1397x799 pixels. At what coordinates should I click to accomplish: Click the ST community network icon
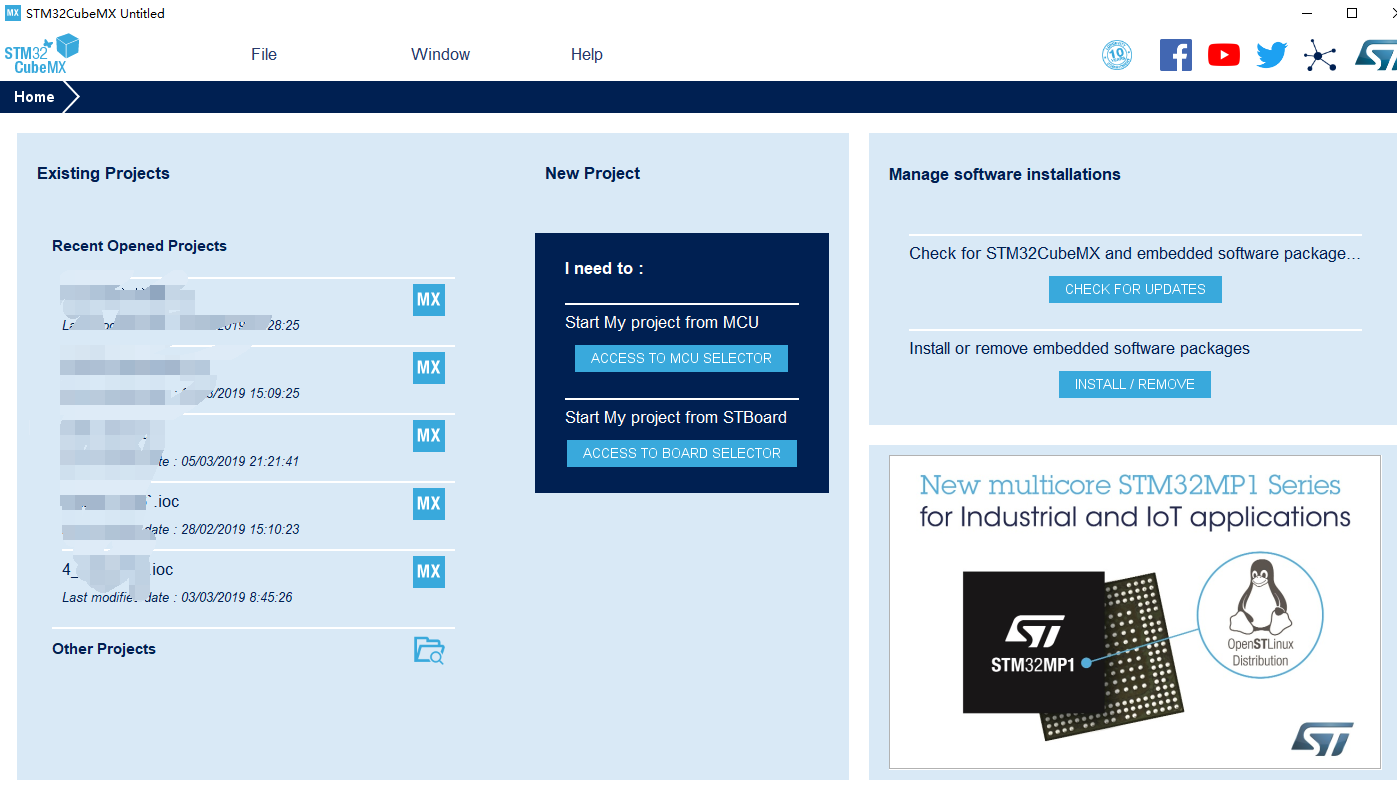coord(1320,55)
